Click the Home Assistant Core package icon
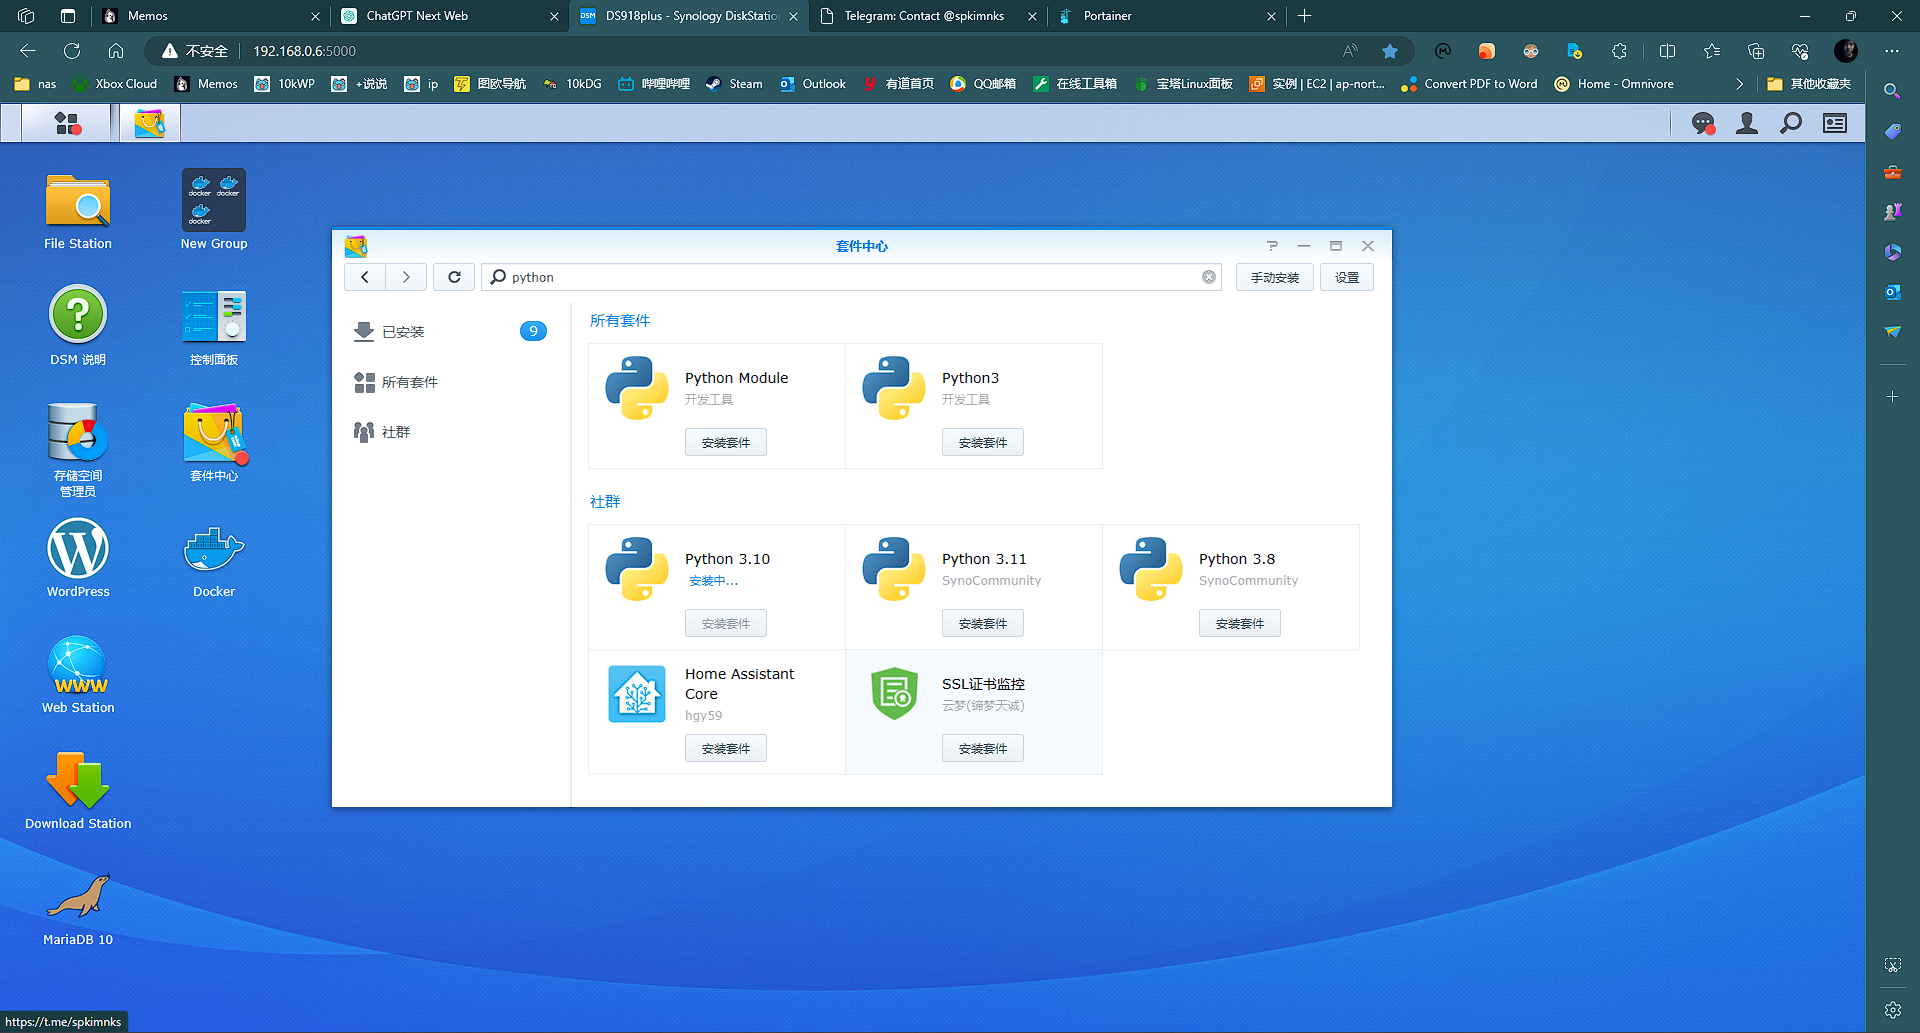The height and width of the screenshot is (1033, 1920). pyautogui.click(x=637, y=694)
